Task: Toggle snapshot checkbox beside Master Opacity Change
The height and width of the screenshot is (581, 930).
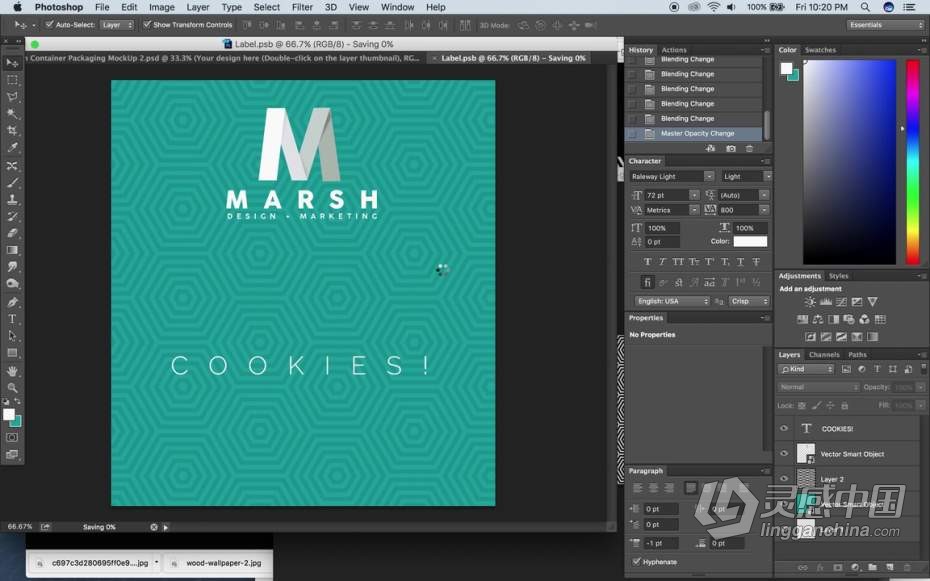Action: [631, 133]
